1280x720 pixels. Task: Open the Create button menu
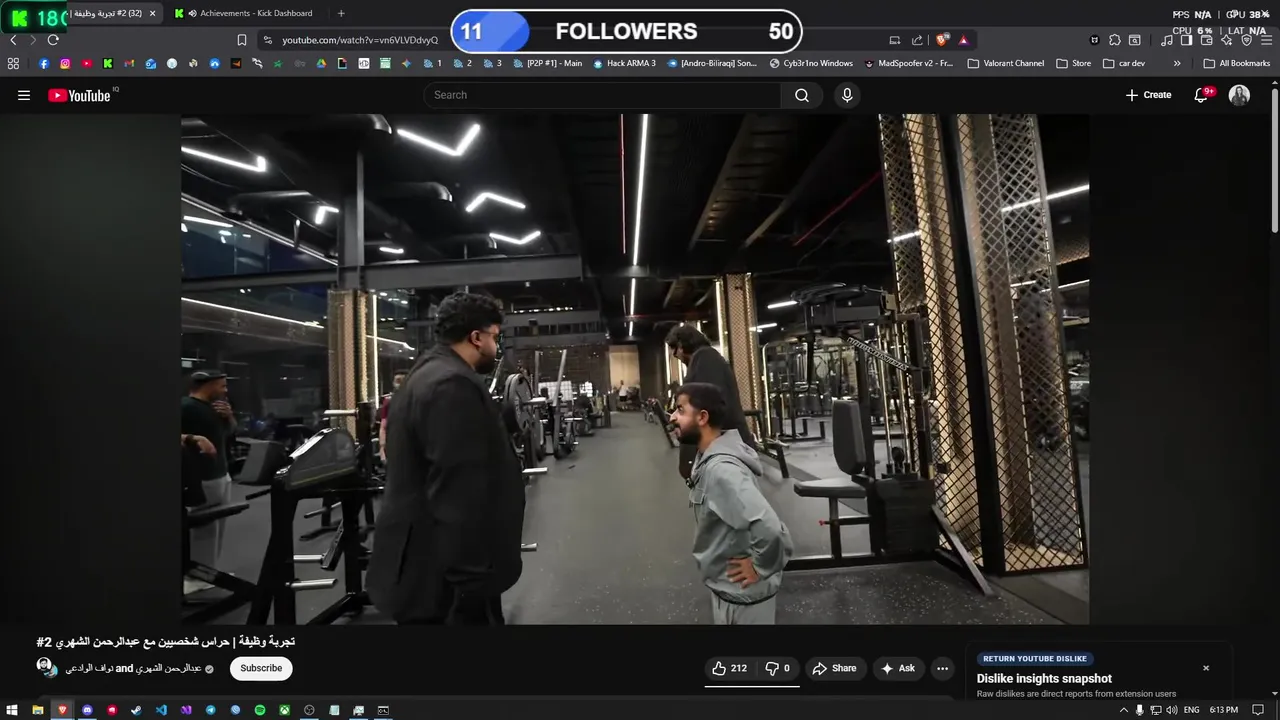pos(1148,95)
